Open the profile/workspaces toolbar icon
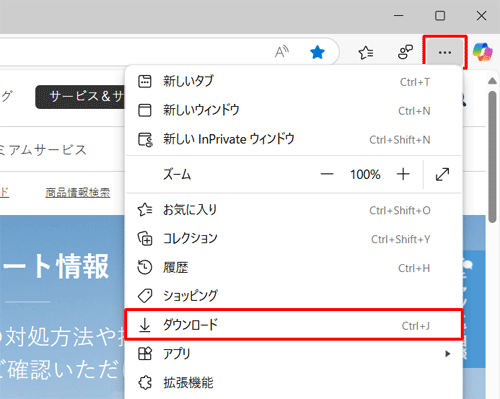This screenshot has height=399, width=500. [x=405, y=52]
